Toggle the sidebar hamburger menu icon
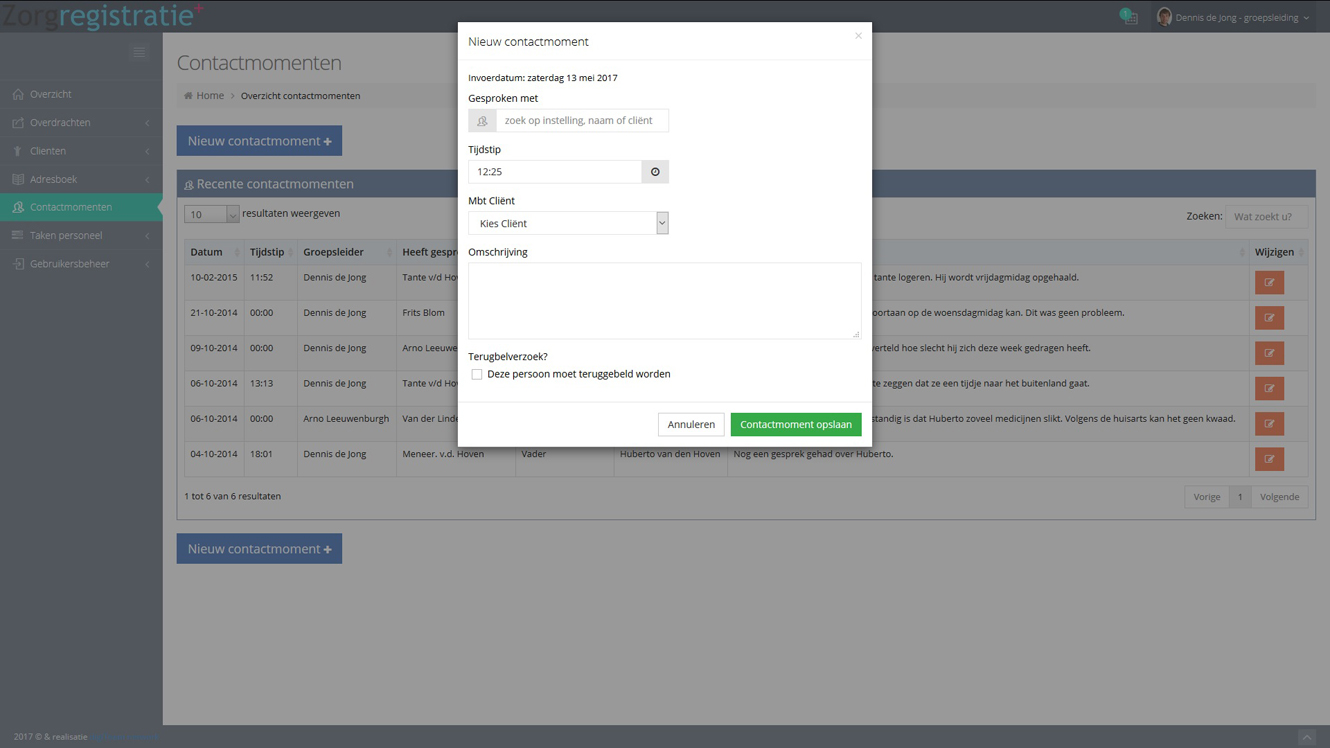The width and height of the screenshot is (1330, 748). tap(139, 52)
